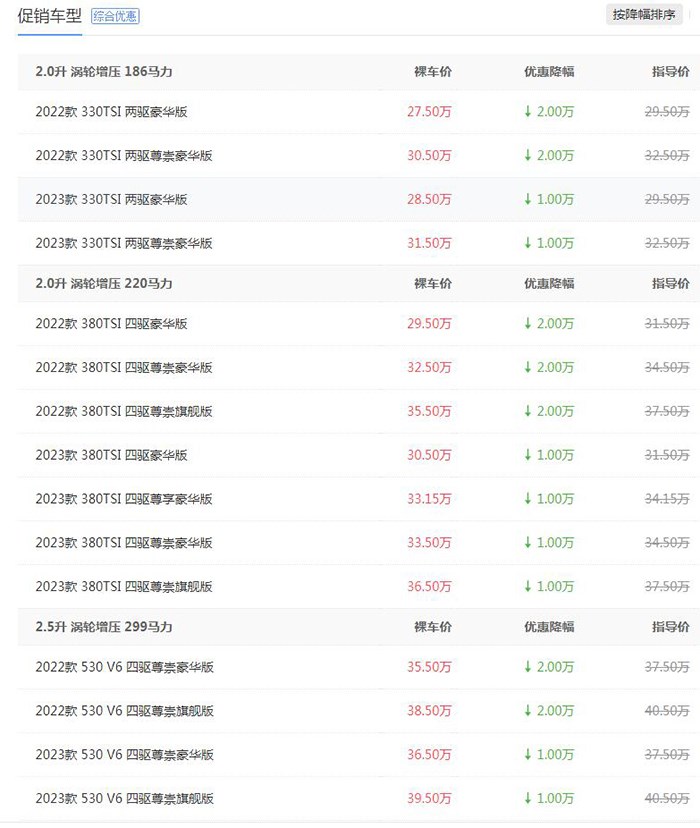Open 2022款 330TSI 两驱豪华版 model
The width and height of the screenshot is (700, 828).
click(111, 111)
